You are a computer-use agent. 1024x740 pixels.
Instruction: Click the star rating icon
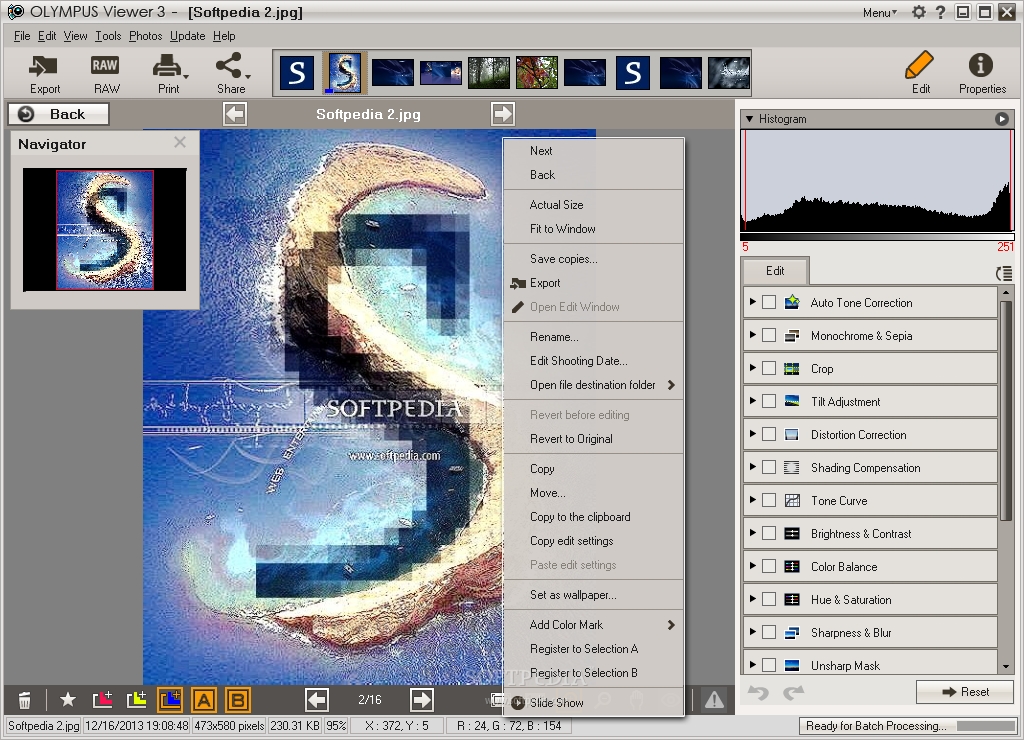67,700
